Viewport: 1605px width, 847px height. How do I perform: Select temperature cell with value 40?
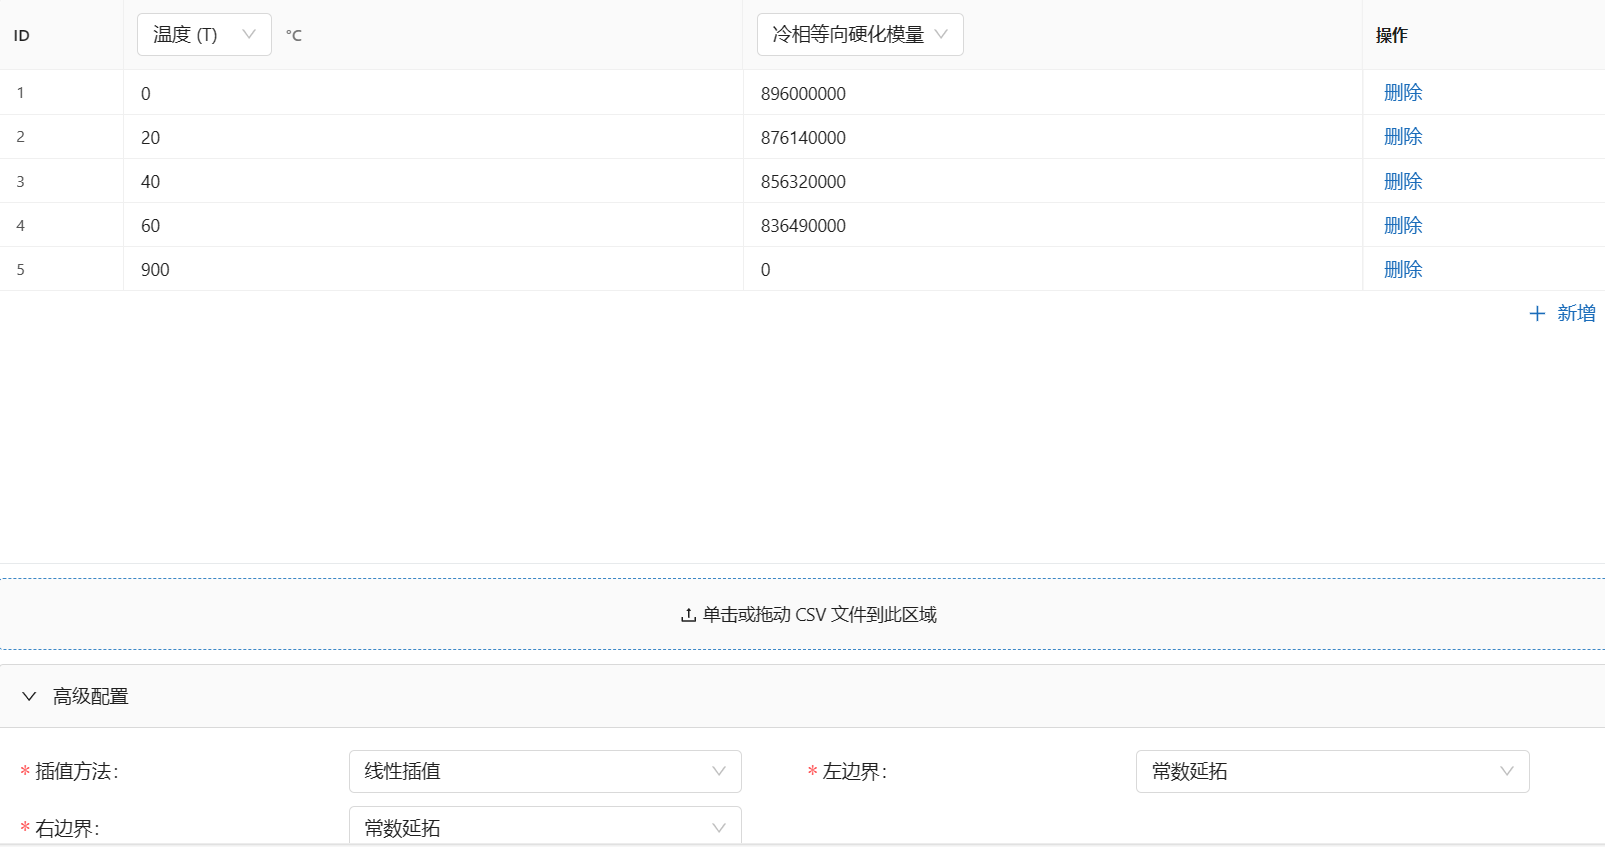433,181
